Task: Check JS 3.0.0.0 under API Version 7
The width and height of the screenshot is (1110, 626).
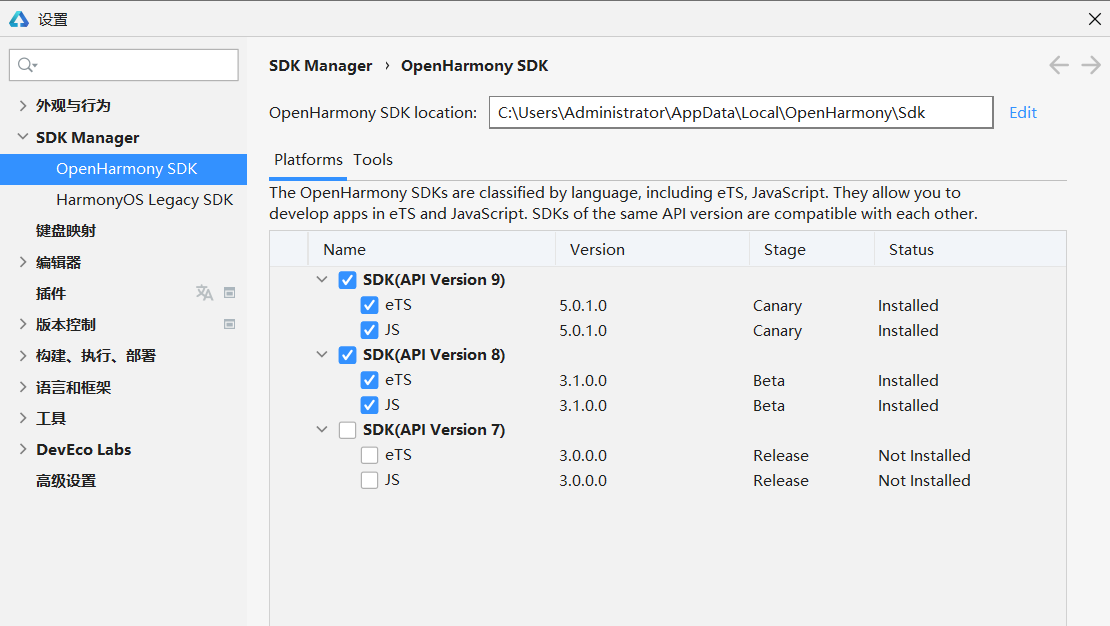Action: pyautogui.click(x=370, y=480)
